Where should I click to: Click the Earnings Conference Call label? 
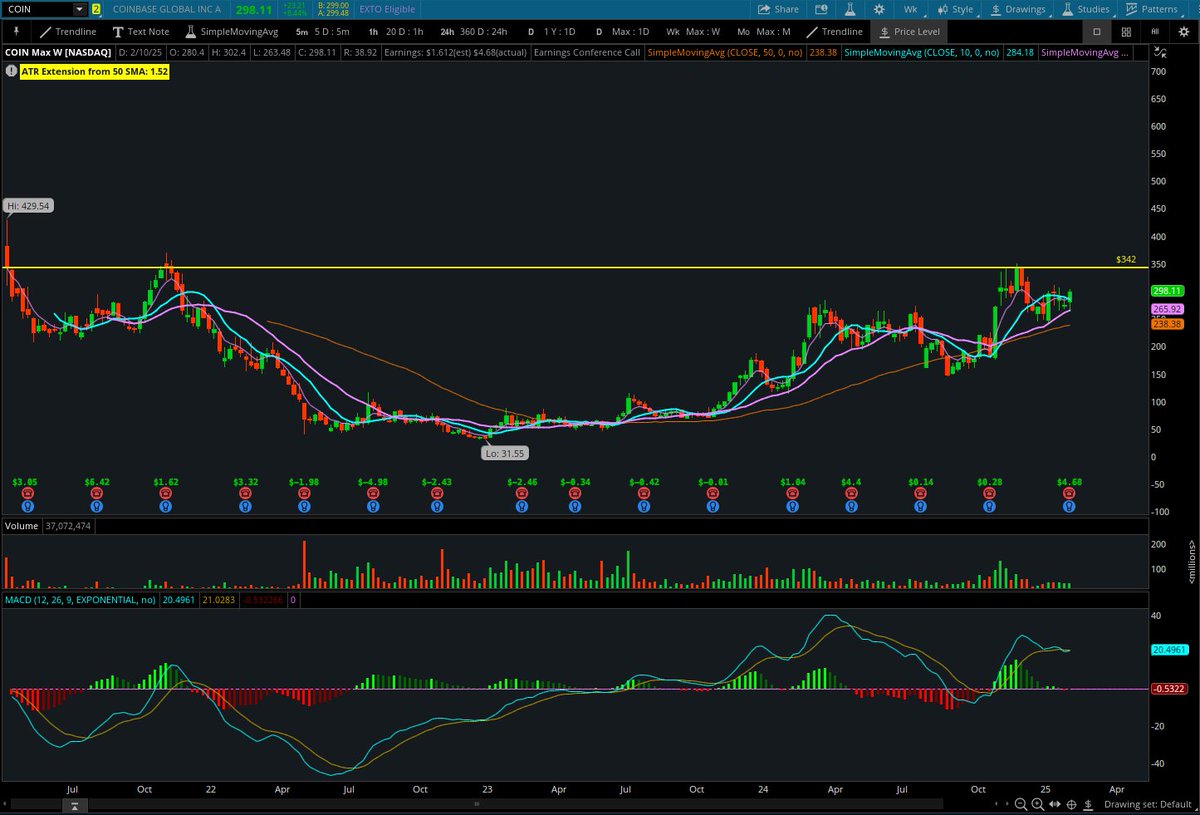click(587, 52)
